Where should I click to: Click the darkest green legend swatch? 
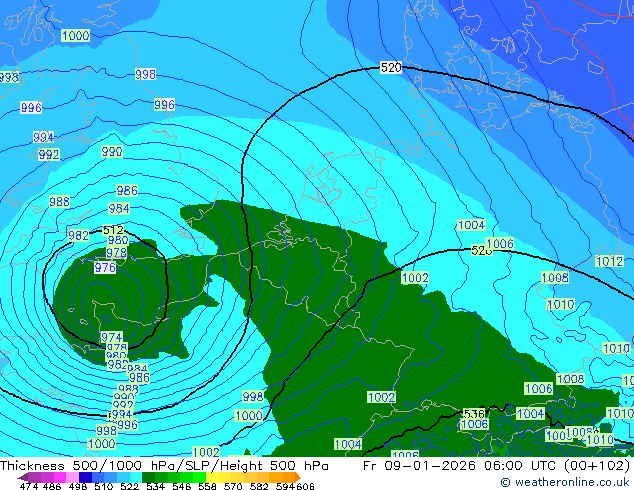coord(148,477)
